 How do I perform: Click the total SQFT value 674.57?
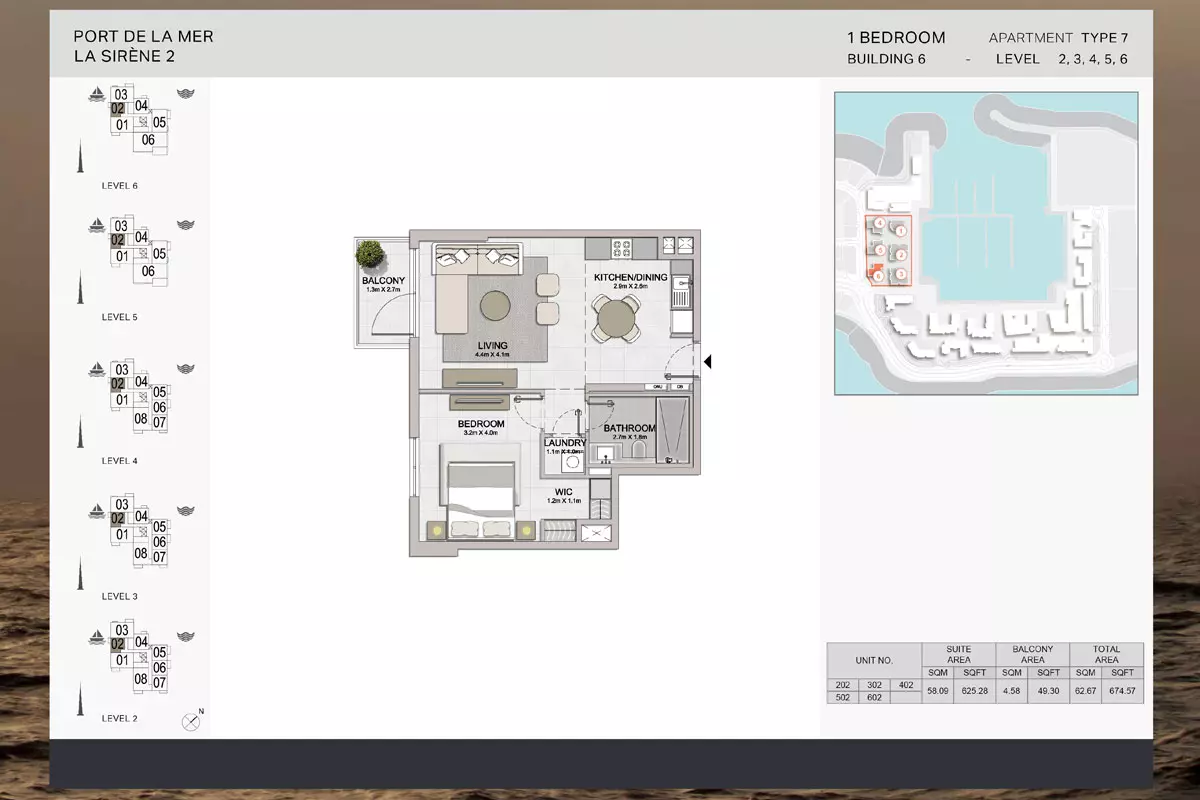click(x=1124, y=690)
